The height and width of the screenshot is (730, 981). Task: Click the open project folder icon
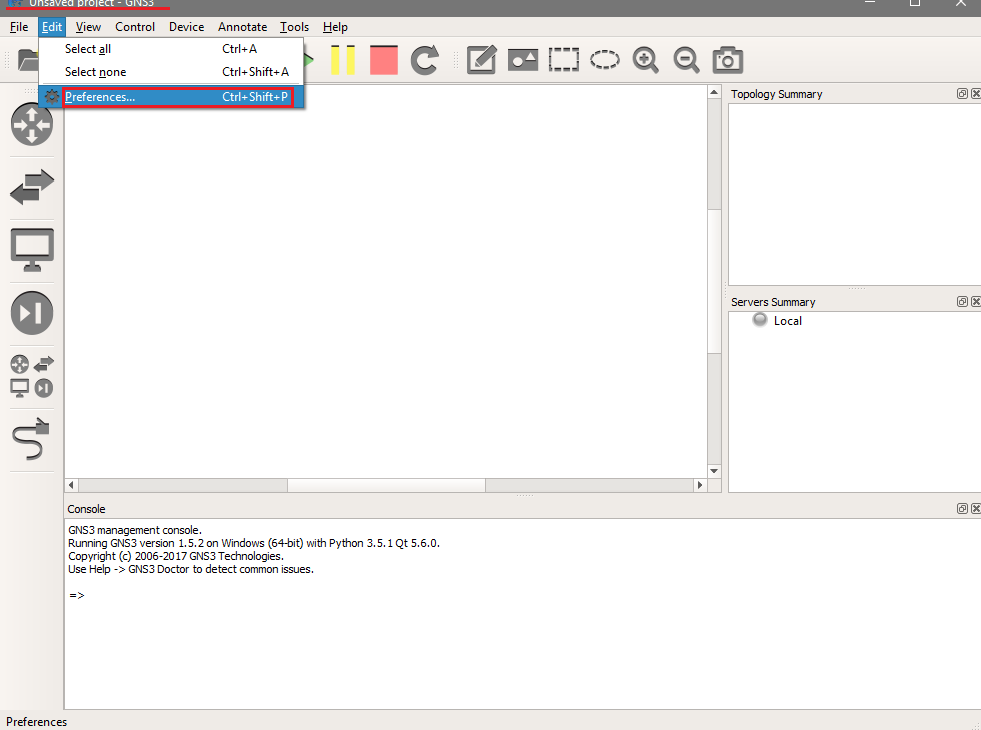(28, 60)
